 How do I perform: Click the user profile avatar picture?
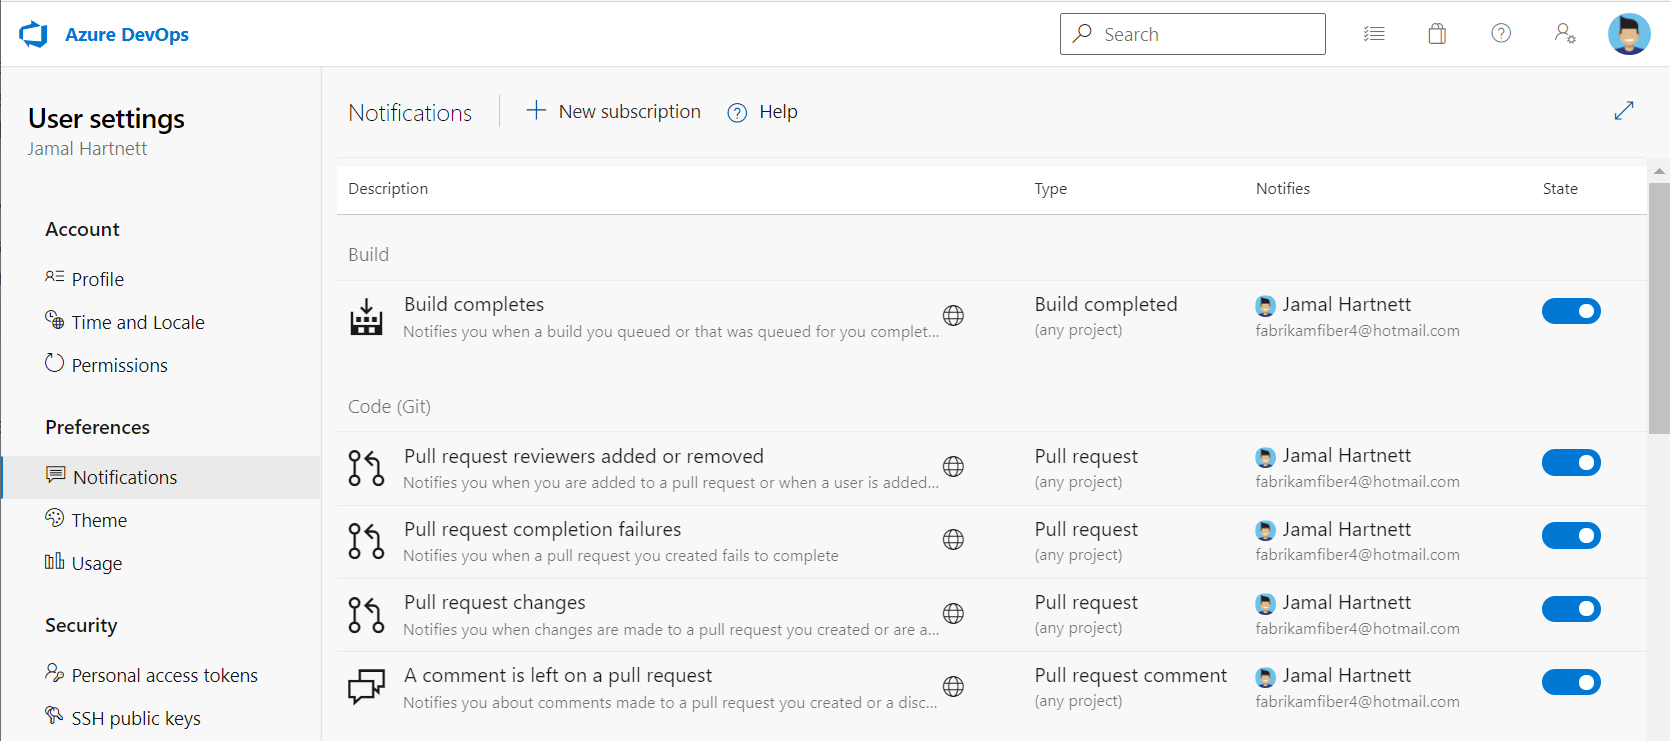1628,34
